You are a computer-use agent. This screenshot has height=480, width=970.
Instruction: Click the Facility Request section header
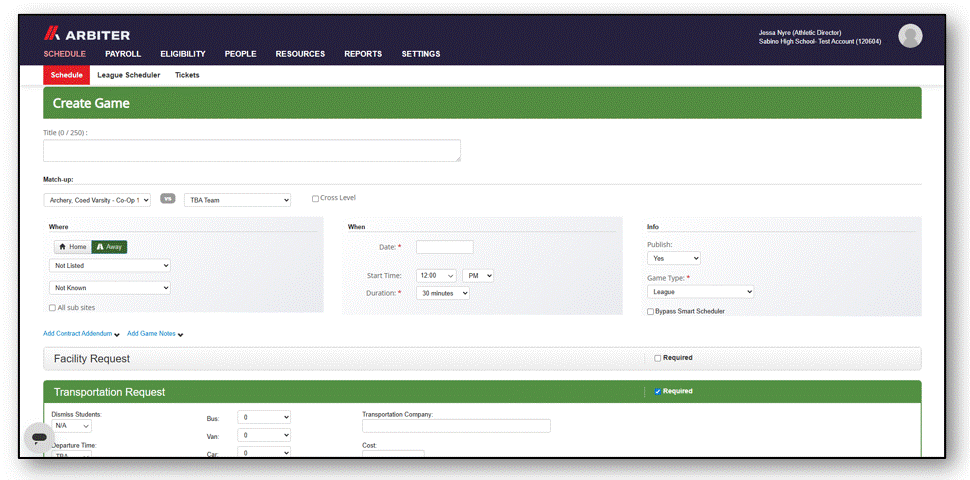click(482, 358)
